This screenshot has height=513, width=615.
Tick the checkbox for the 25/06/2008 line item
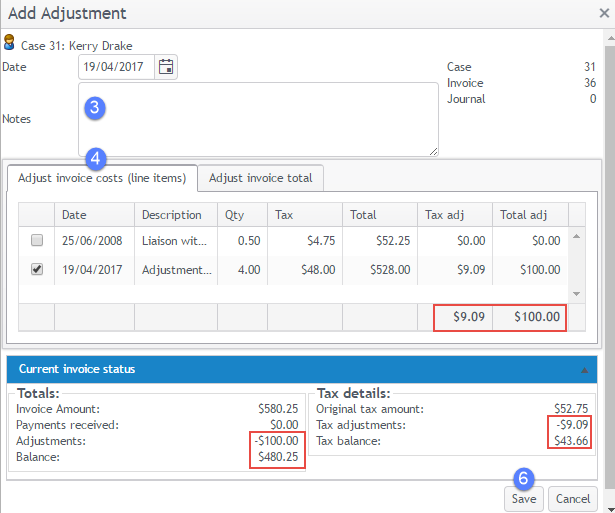point(37,241)
